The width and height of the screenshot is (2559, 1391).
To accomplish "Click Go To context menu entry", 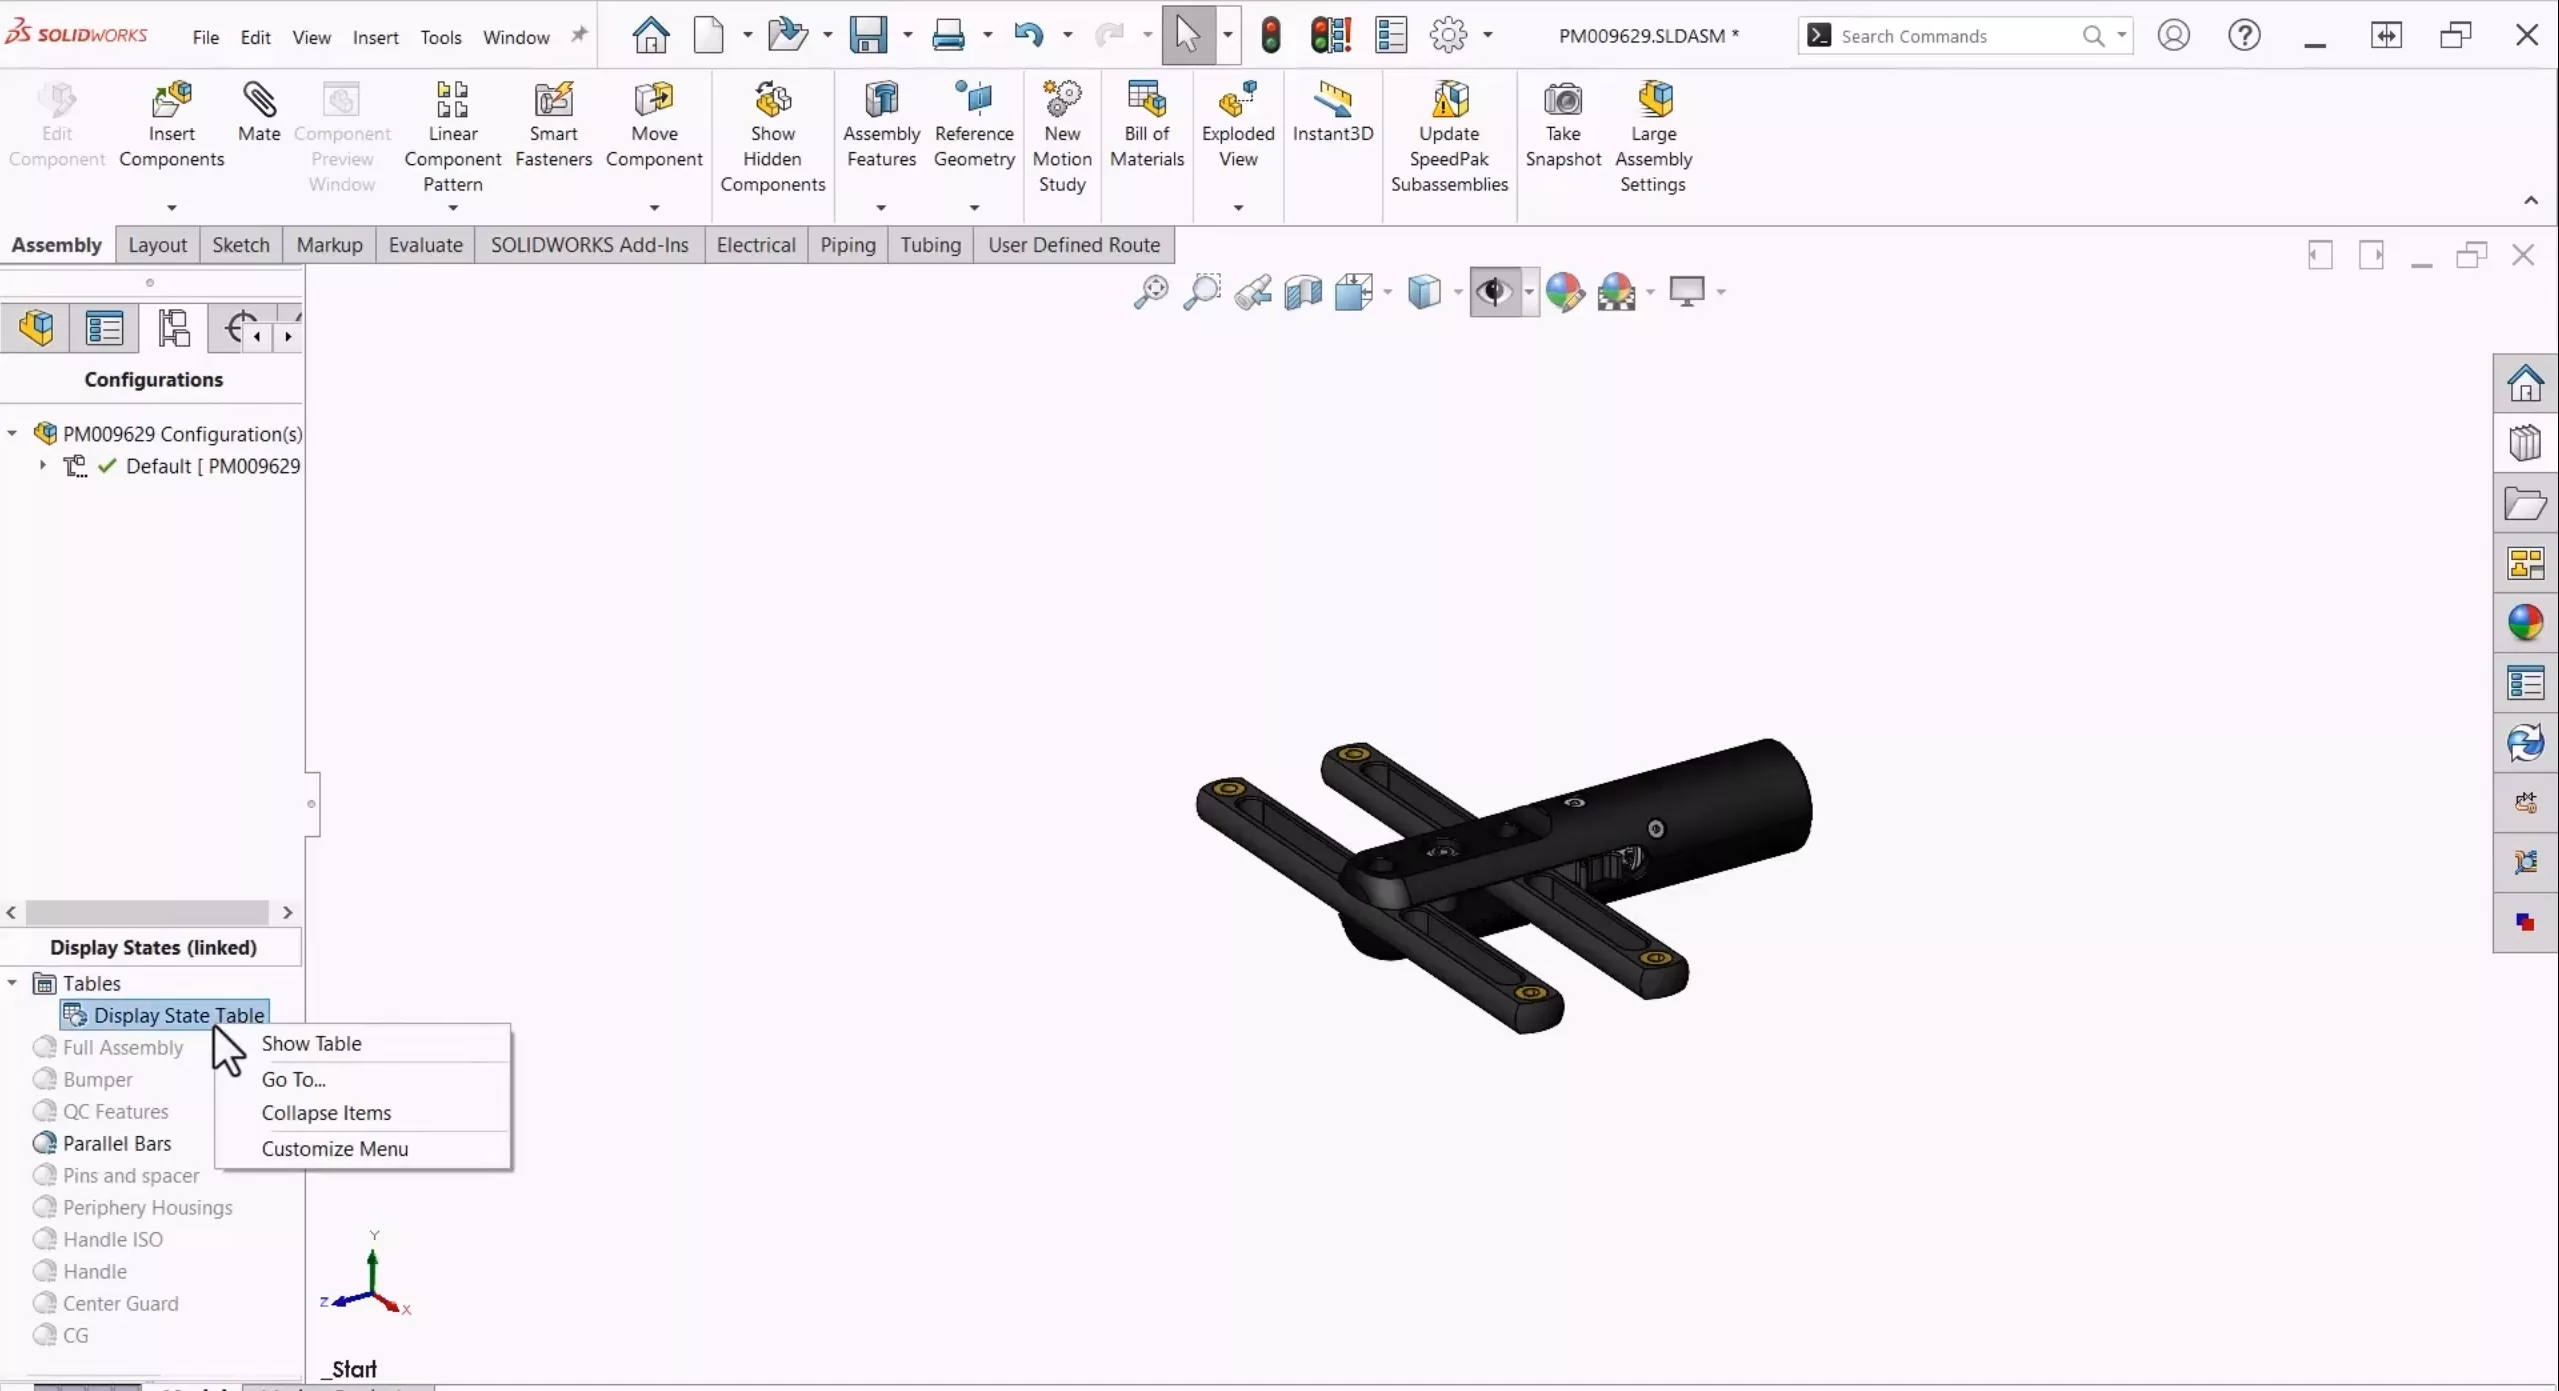I will pos(293,1079).
